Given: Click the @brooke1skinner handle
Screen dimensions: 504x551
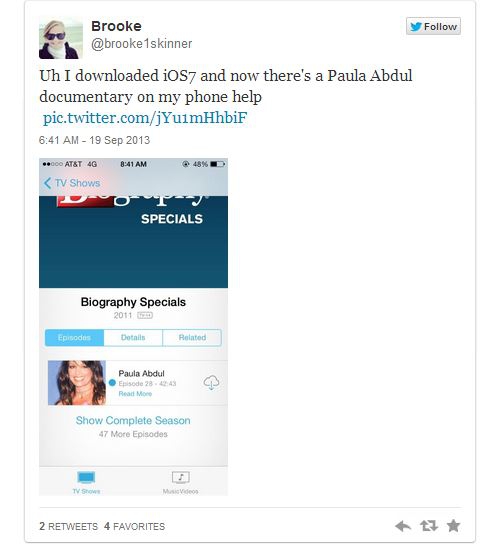Looking at the screenshot, I should click(141, 44).
